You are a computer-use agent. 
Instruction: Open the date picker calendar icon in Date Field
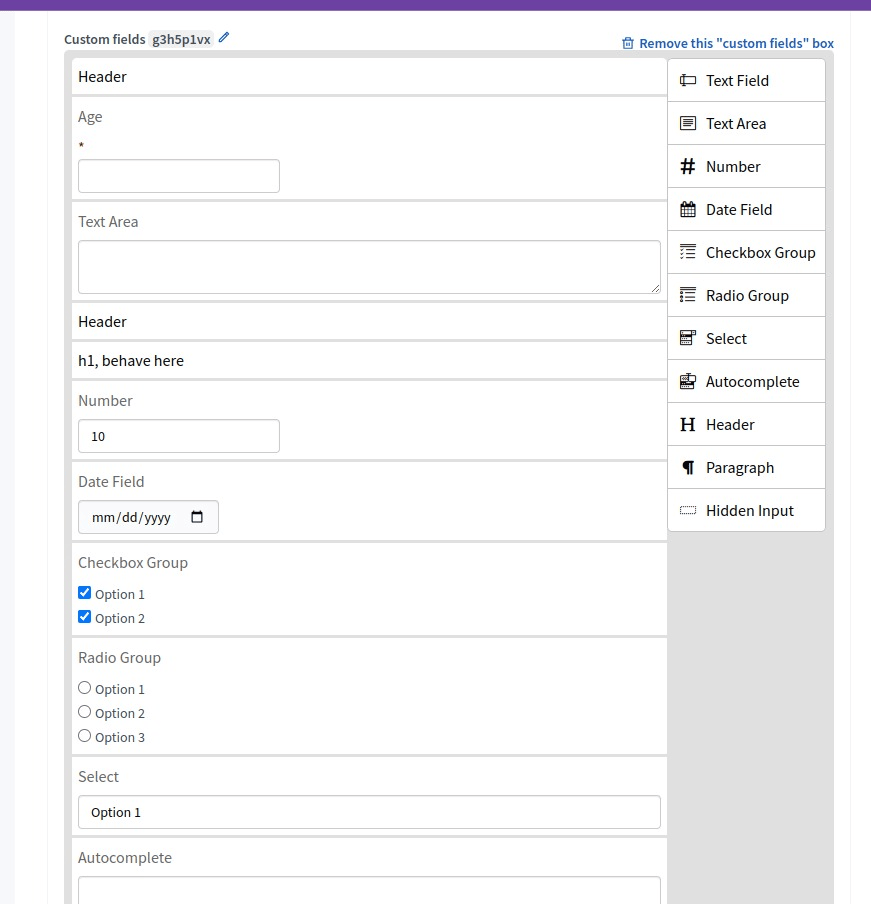[197, 517]
